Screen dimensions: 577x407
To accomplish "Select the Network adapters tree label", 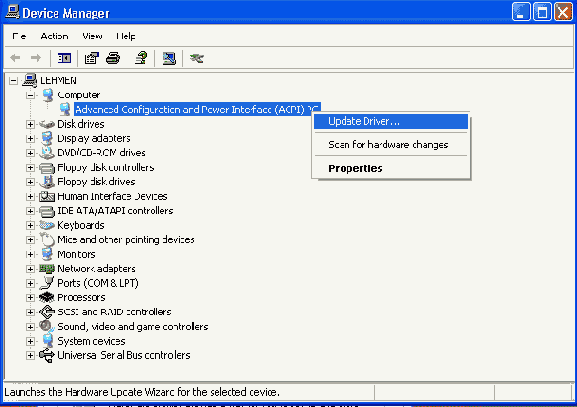I will (96, 269).
